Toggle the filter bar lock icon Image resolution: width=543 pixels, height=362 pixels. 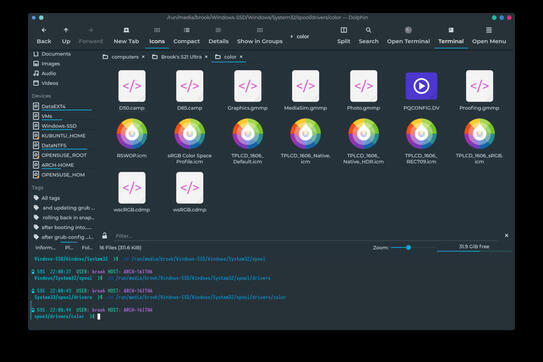click(105, 236)
